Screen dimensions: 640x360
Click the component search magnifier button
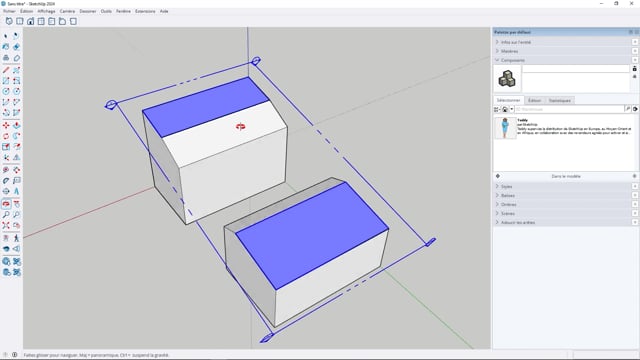[x=628, y=109]
